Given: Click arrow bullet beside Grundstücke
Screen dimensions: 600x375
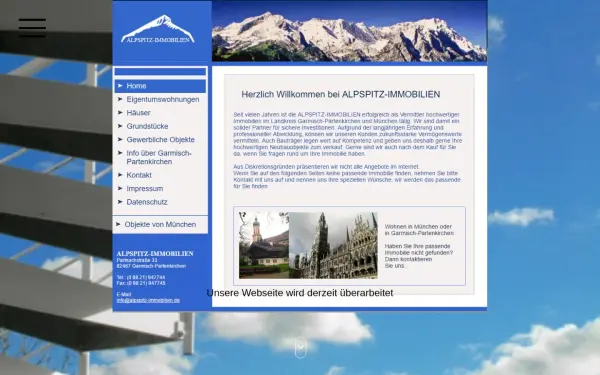Looking at the screenshot, I should 120,126.
